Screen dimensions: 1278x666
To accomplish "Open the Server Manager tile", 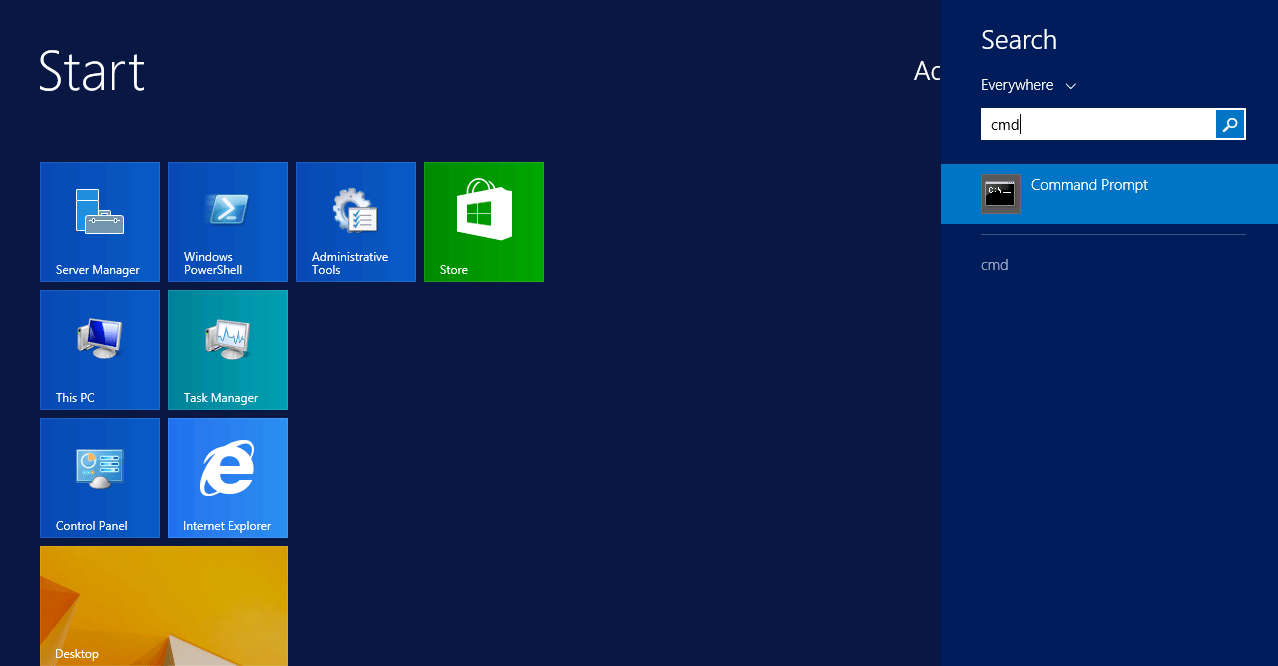I will (100, 222).
